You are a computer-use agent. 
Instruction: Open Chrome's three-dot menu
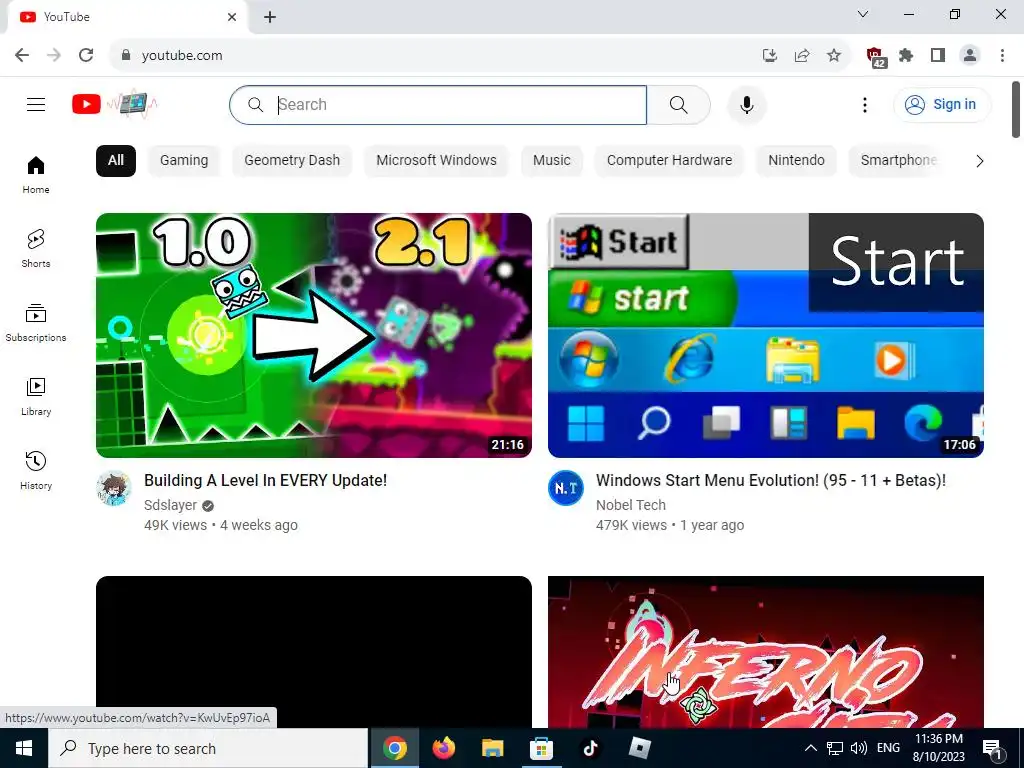[1002, 56]
